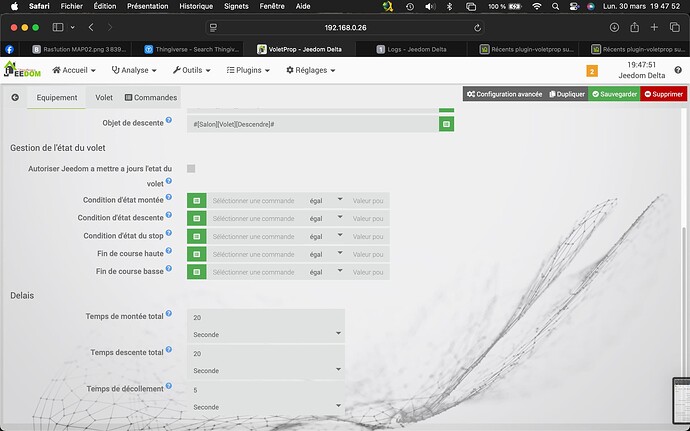Click Safari's page reload icon
The image size is (690, 431).
tap(477, 28)
